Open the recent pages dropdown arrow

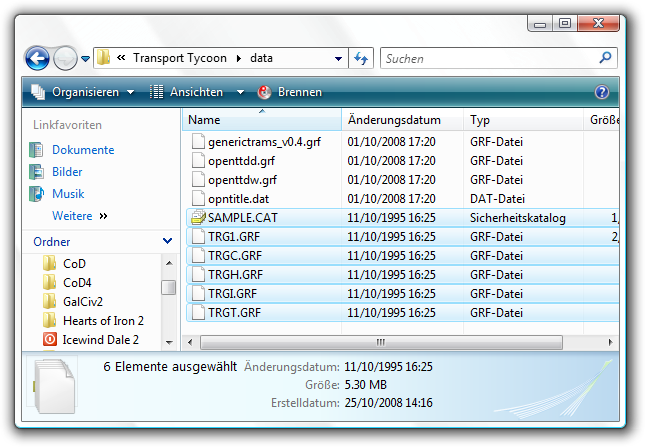86,59
